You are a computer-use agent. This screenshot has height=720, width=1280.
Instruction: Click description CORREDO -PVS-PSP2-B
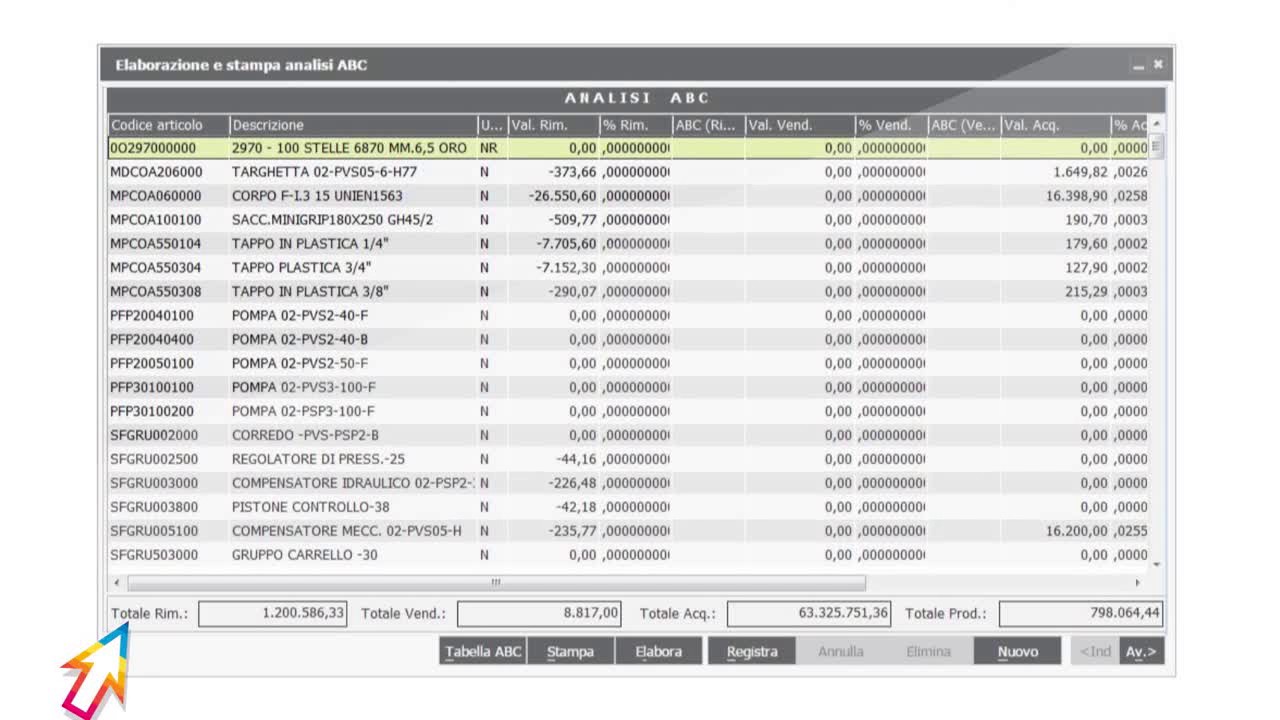click(305, 436)
